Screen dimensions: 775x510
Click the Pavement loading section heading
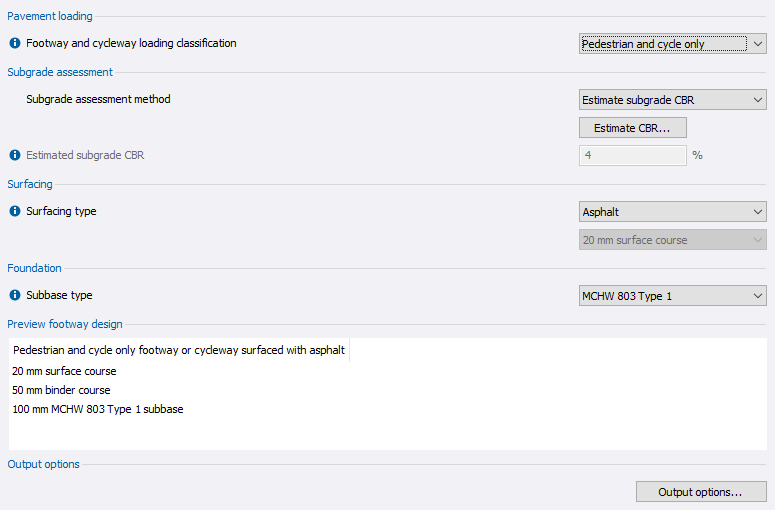coord(49,16)
